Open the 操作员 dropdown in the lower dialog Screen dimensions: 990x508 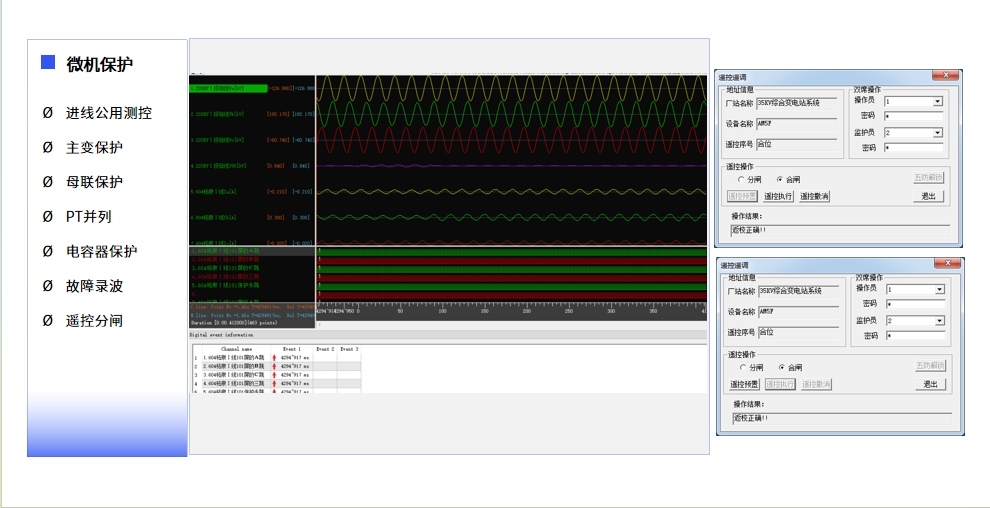[x=939, y=289]
